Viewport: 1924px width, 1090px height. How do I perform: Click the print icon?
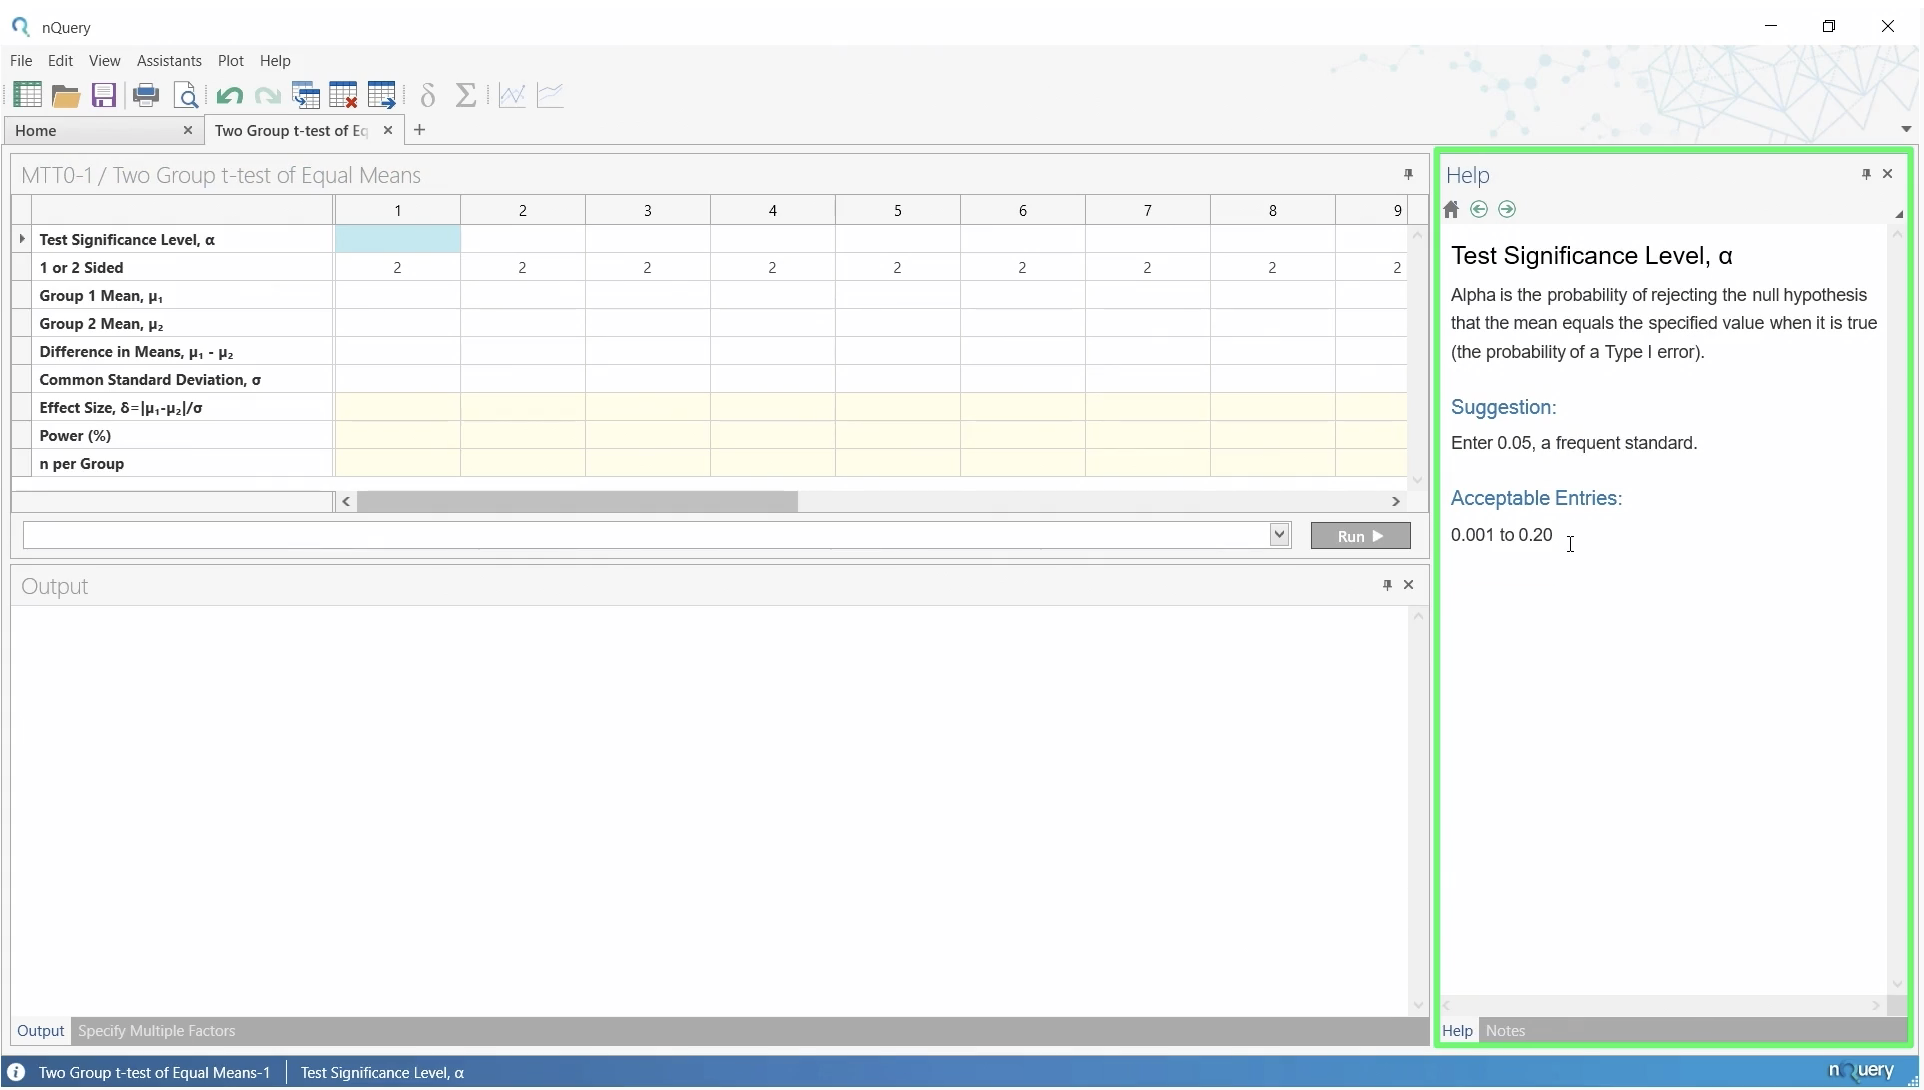pos(146,96)
